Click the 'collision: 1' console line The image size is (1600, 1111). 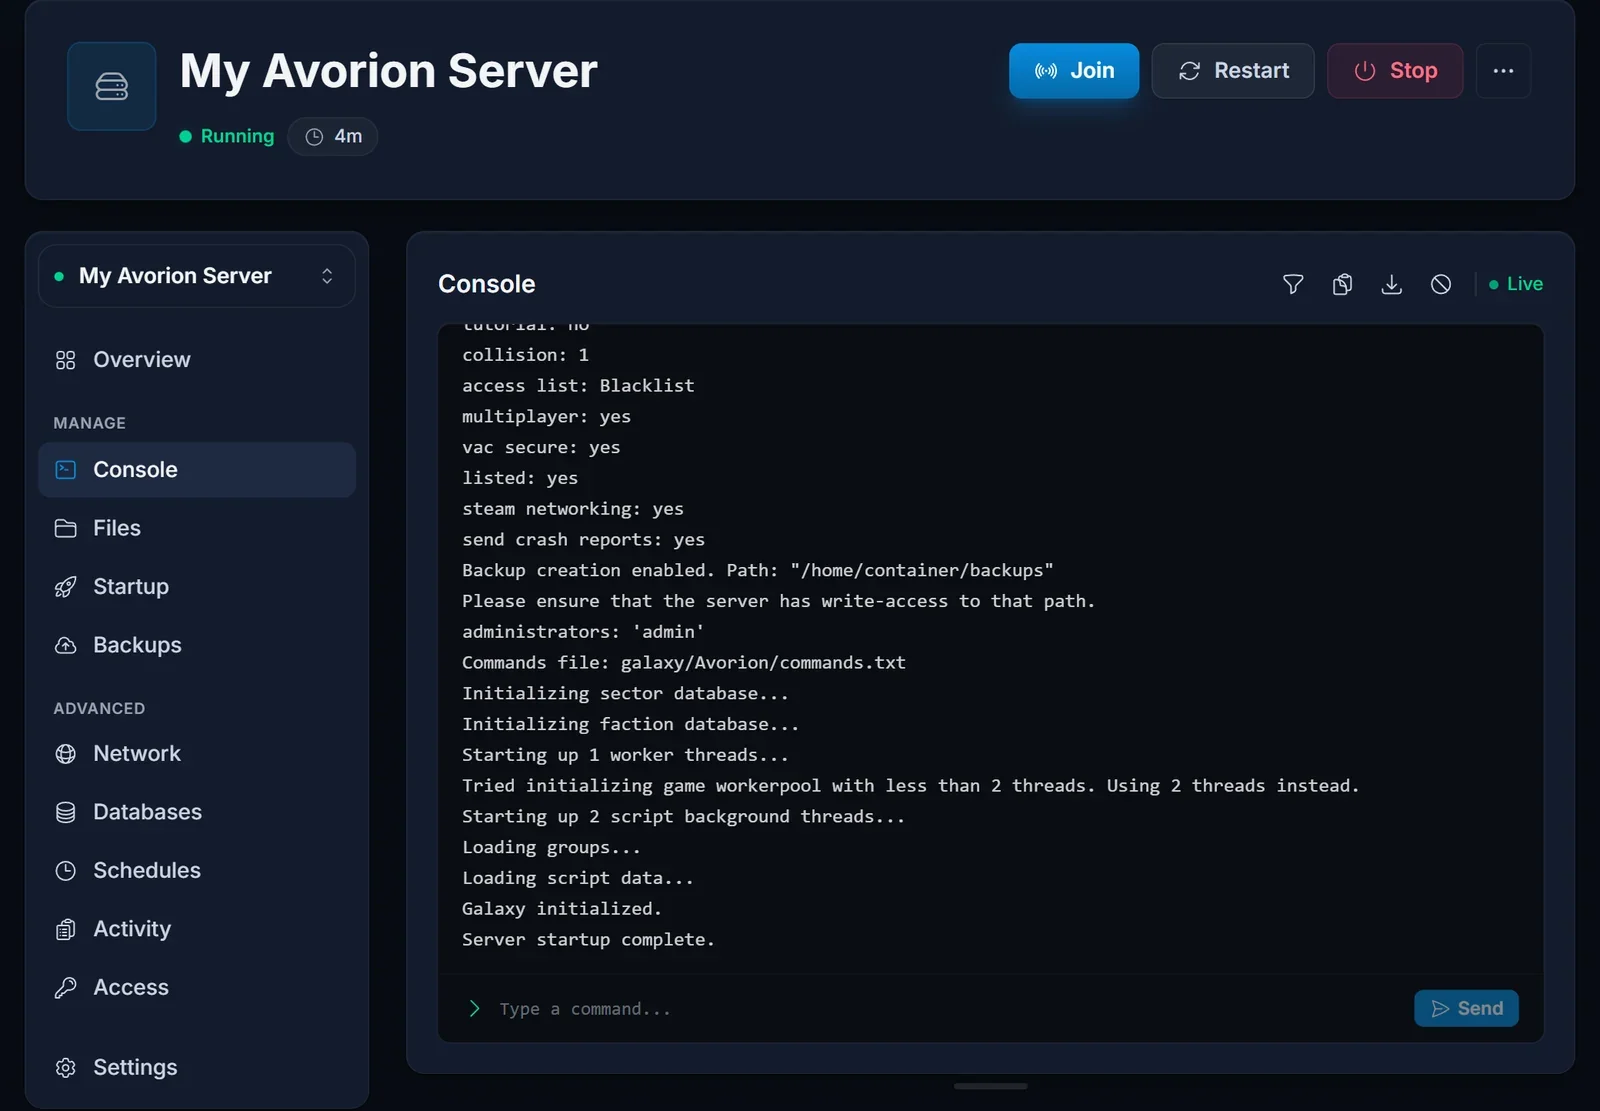pos(525,355)
